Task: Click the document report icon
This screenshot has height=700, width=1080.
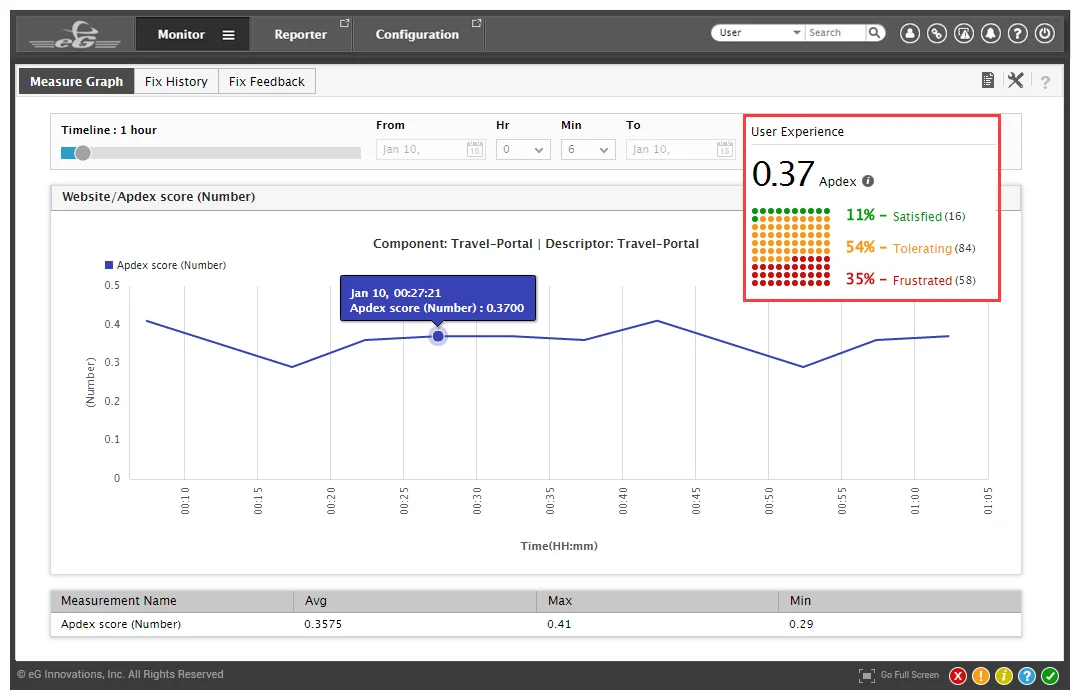Action: (988, 81)
